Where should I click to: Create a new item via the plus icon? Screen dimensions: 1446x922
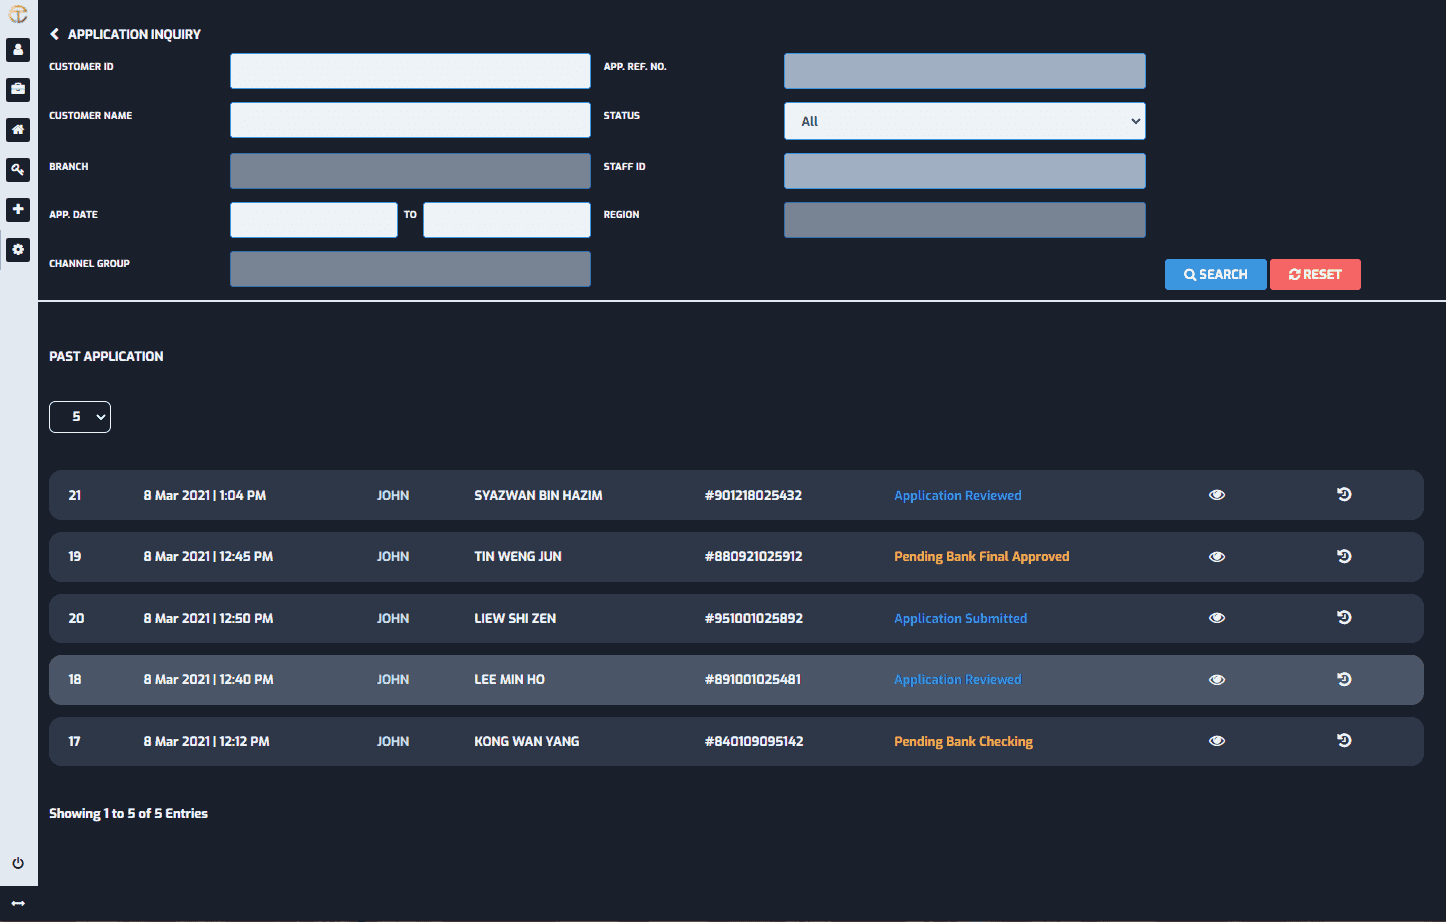coord(18,210)
